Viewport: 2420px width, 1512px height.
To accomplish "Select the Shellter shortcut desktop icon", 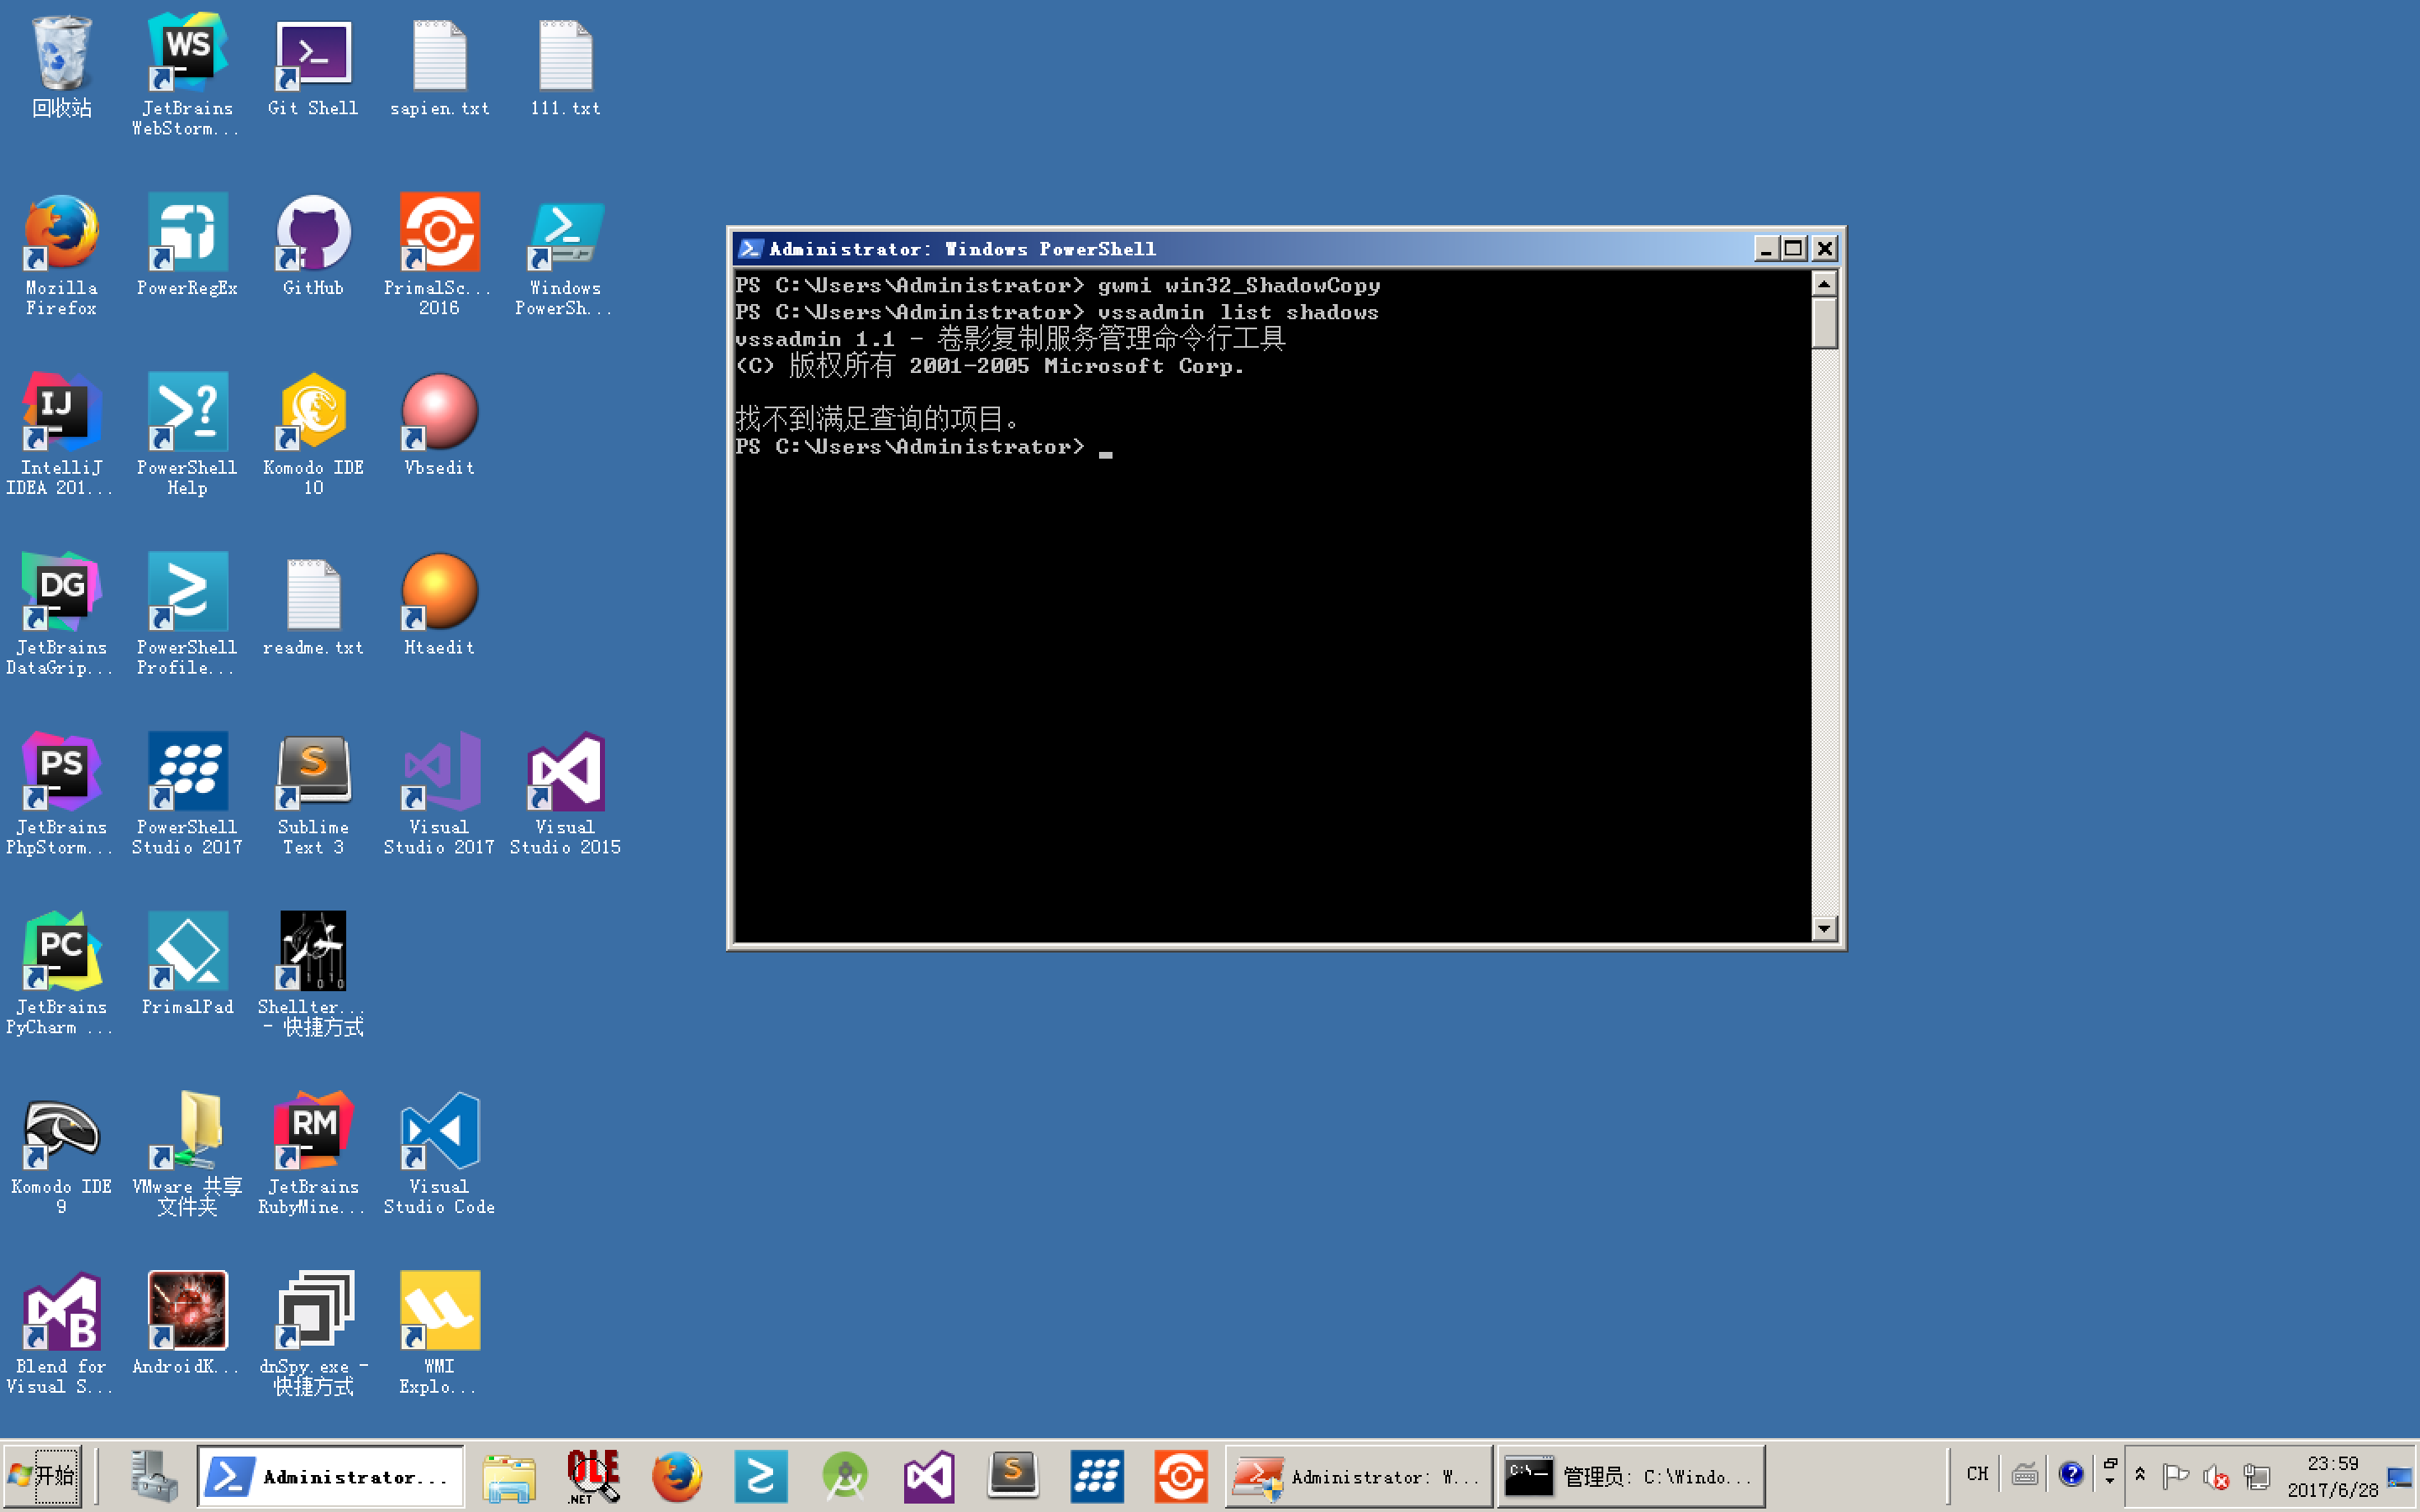I will (x=313, y=974).
